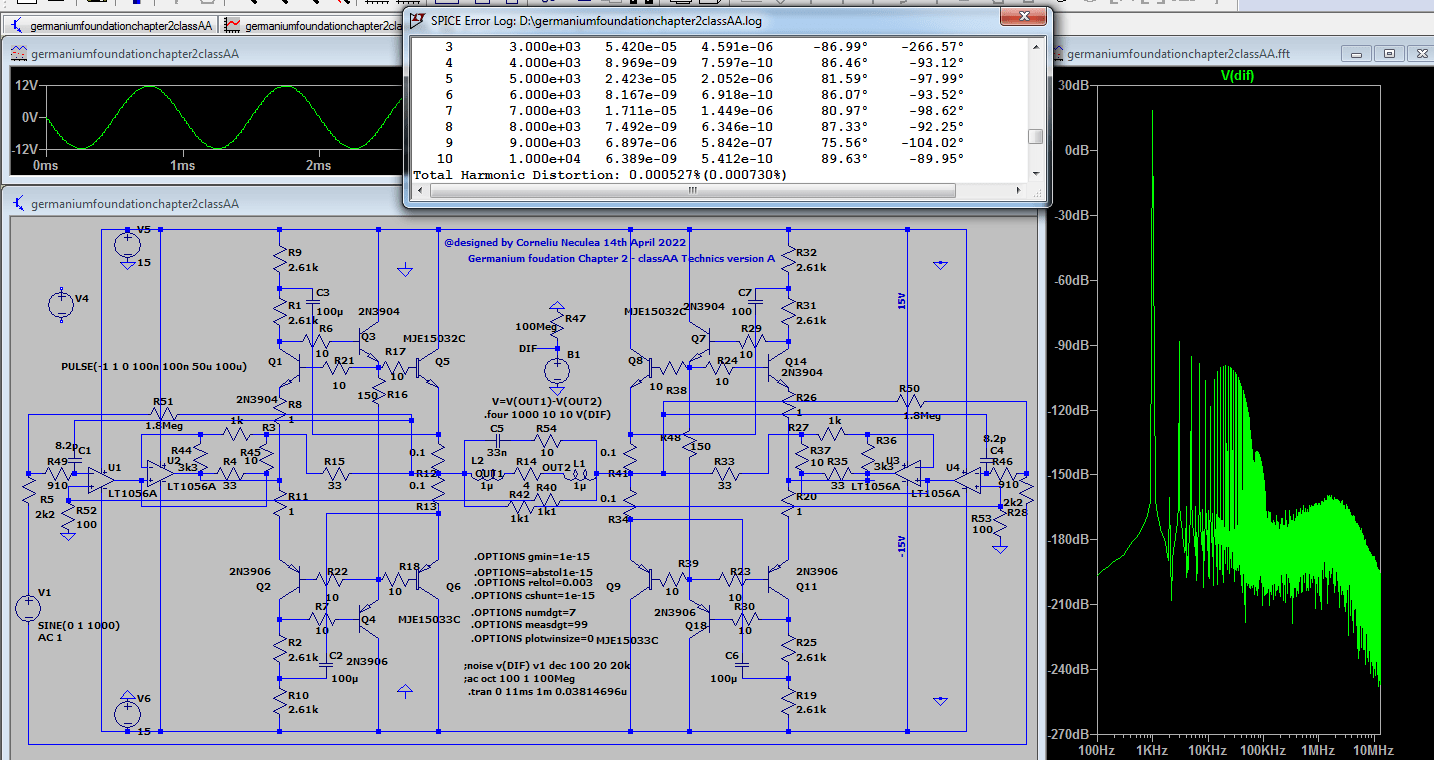The image size is (1434, 760).
Task: Click the schematic window's title bar icon
Action: [19, 203]
